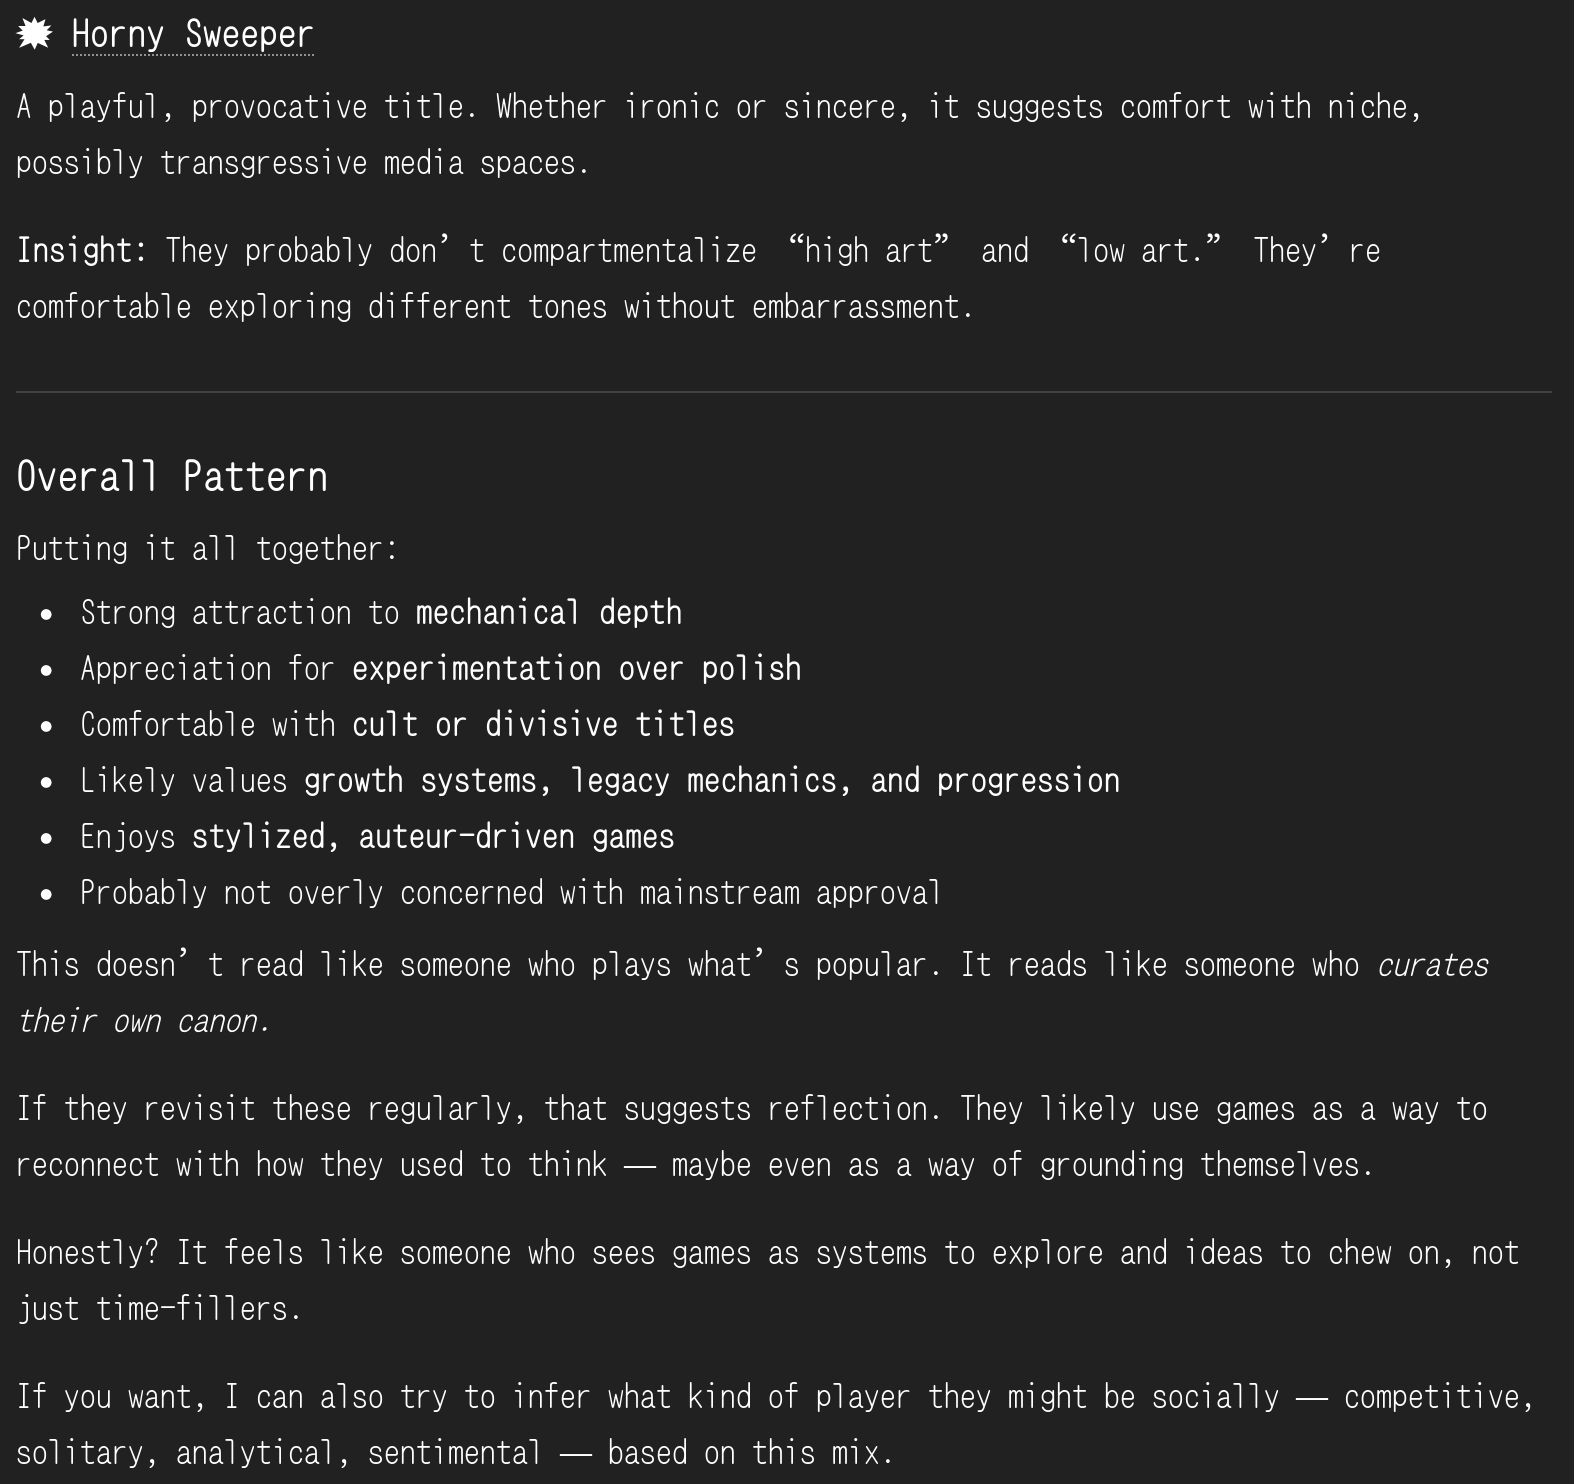
Task: Click the "Putting it all together:" line
Action: pyautogui.click(x=207, y=548)
